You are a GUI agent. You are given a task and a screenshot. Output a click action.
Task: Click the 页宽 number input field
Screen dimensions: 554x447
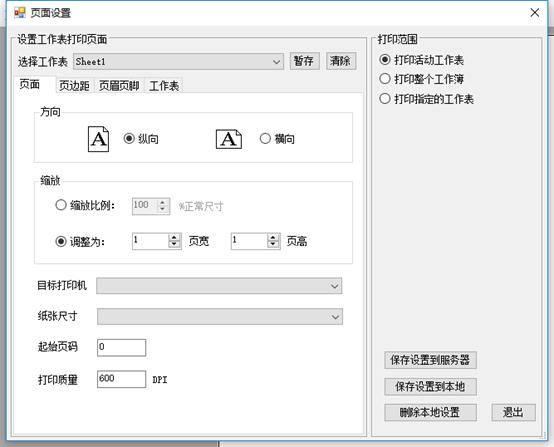[x=151, y=241]
